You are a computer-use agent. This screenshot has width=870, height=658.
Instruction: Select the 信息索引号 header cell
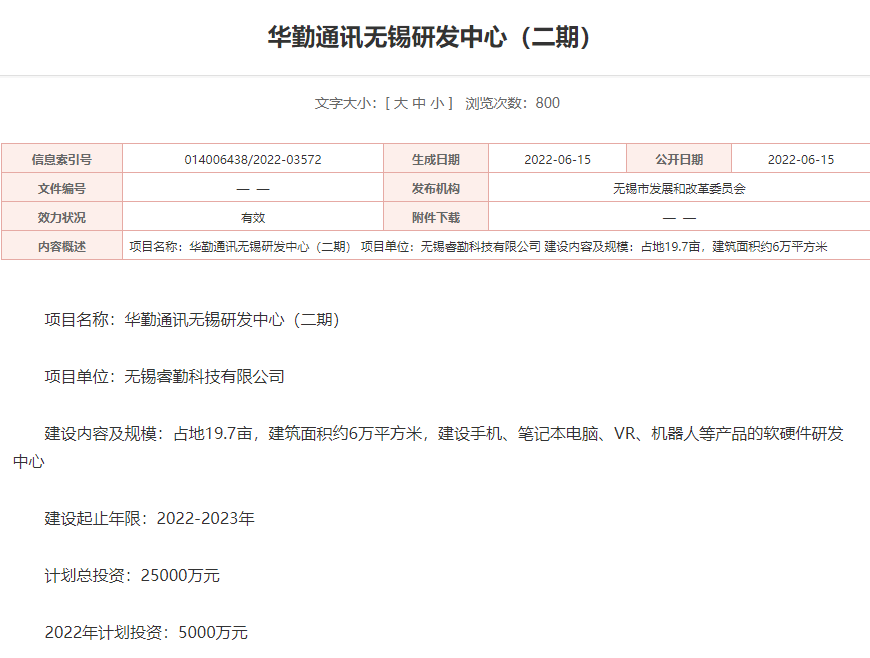click(x=62, y=159)
